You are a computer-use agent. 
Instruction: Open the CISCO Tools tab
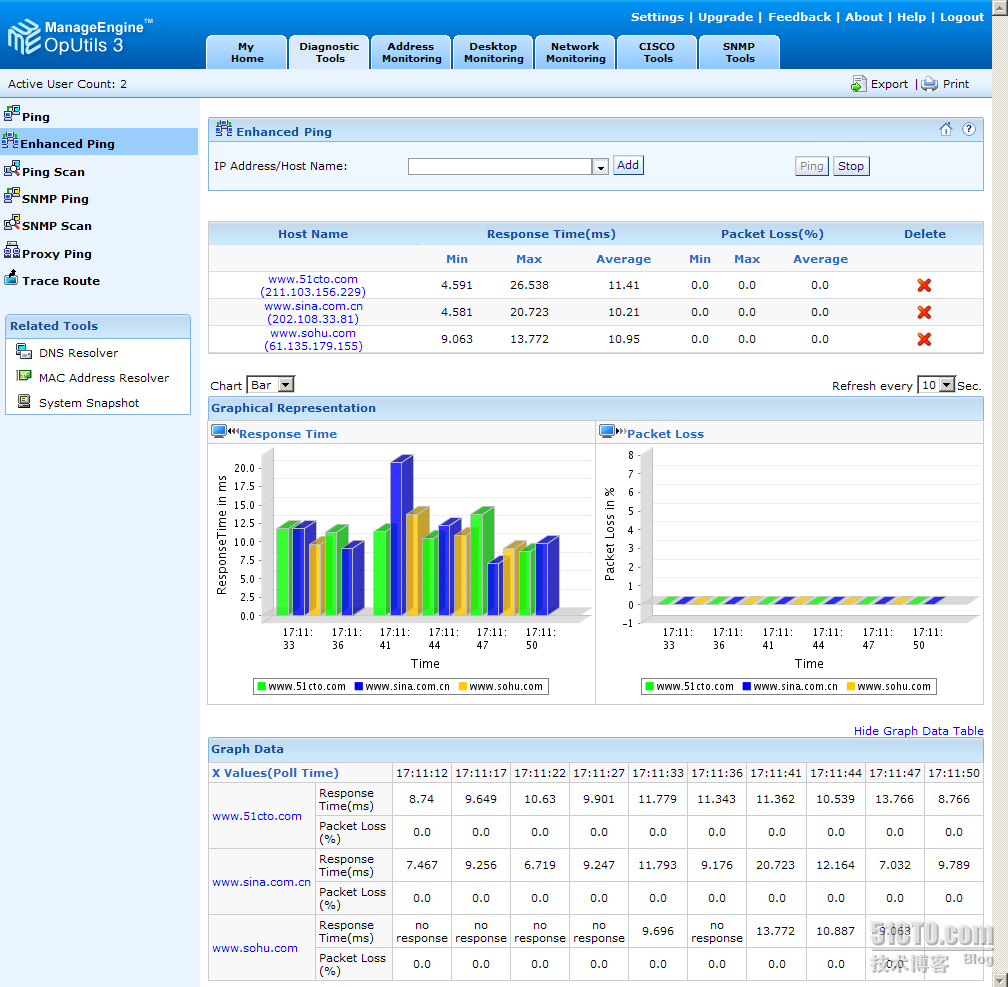click(657, 52)
